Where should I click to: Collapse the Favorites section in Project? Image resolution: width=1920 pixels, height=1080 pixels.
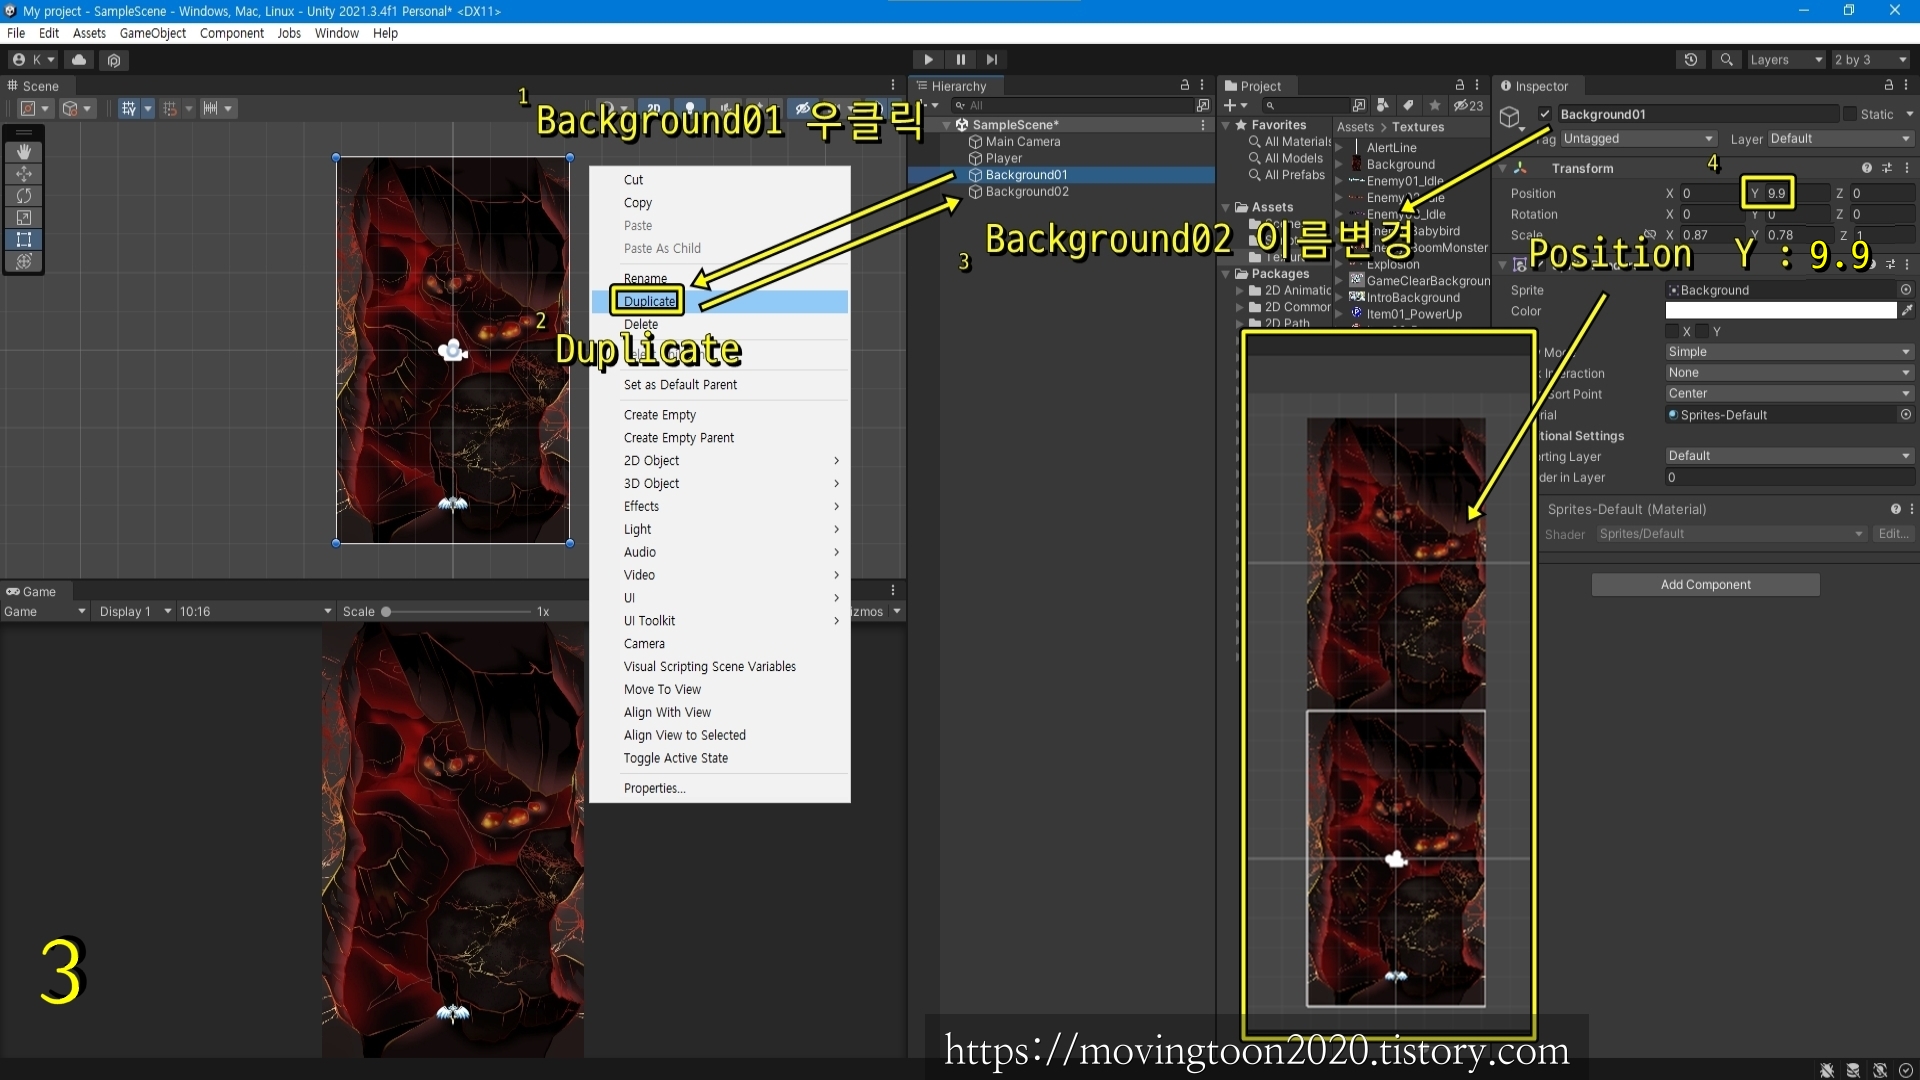coord(1226,125)
